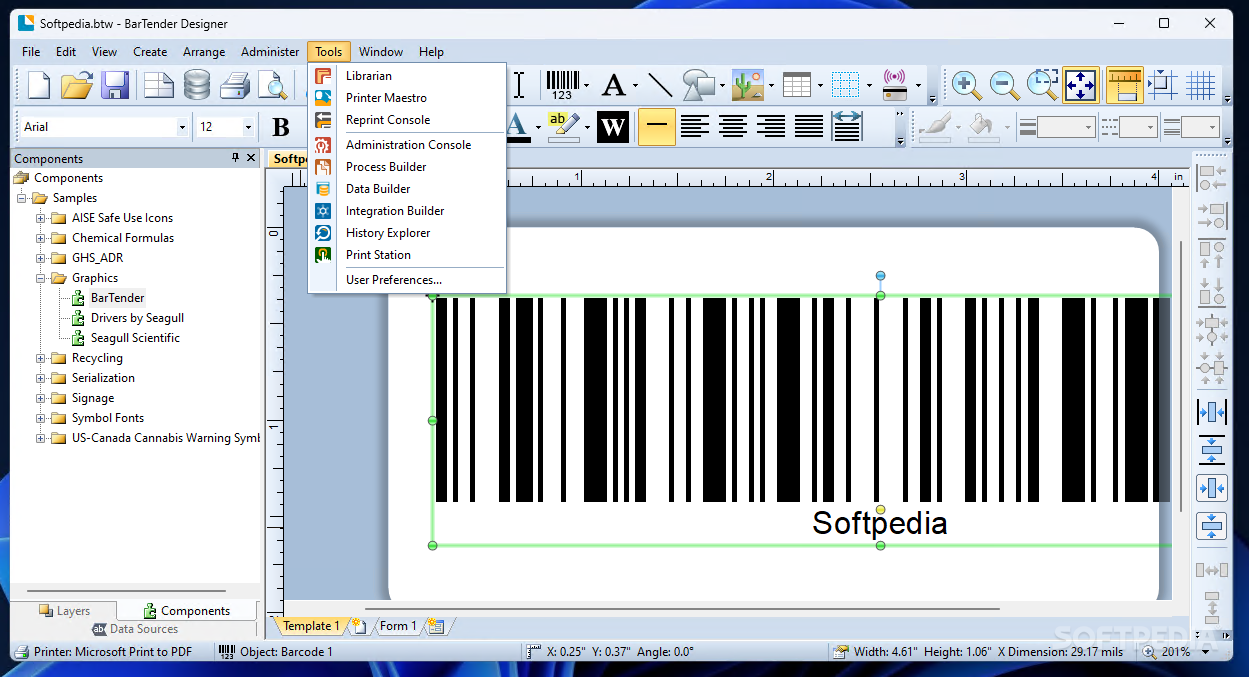Viewport: 1249px width, 677px height.
Task: Choose Printer Maestro from Tools menu
Action: point(407,98)
